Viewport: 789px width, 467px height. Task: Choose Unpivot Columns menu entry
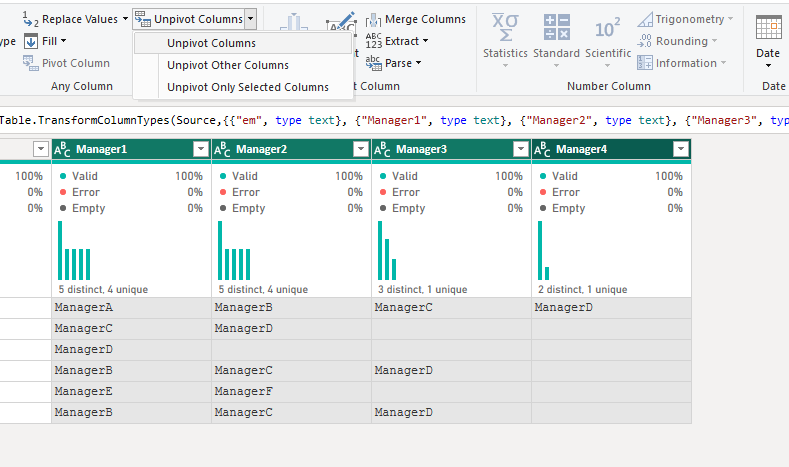[243, 43]
